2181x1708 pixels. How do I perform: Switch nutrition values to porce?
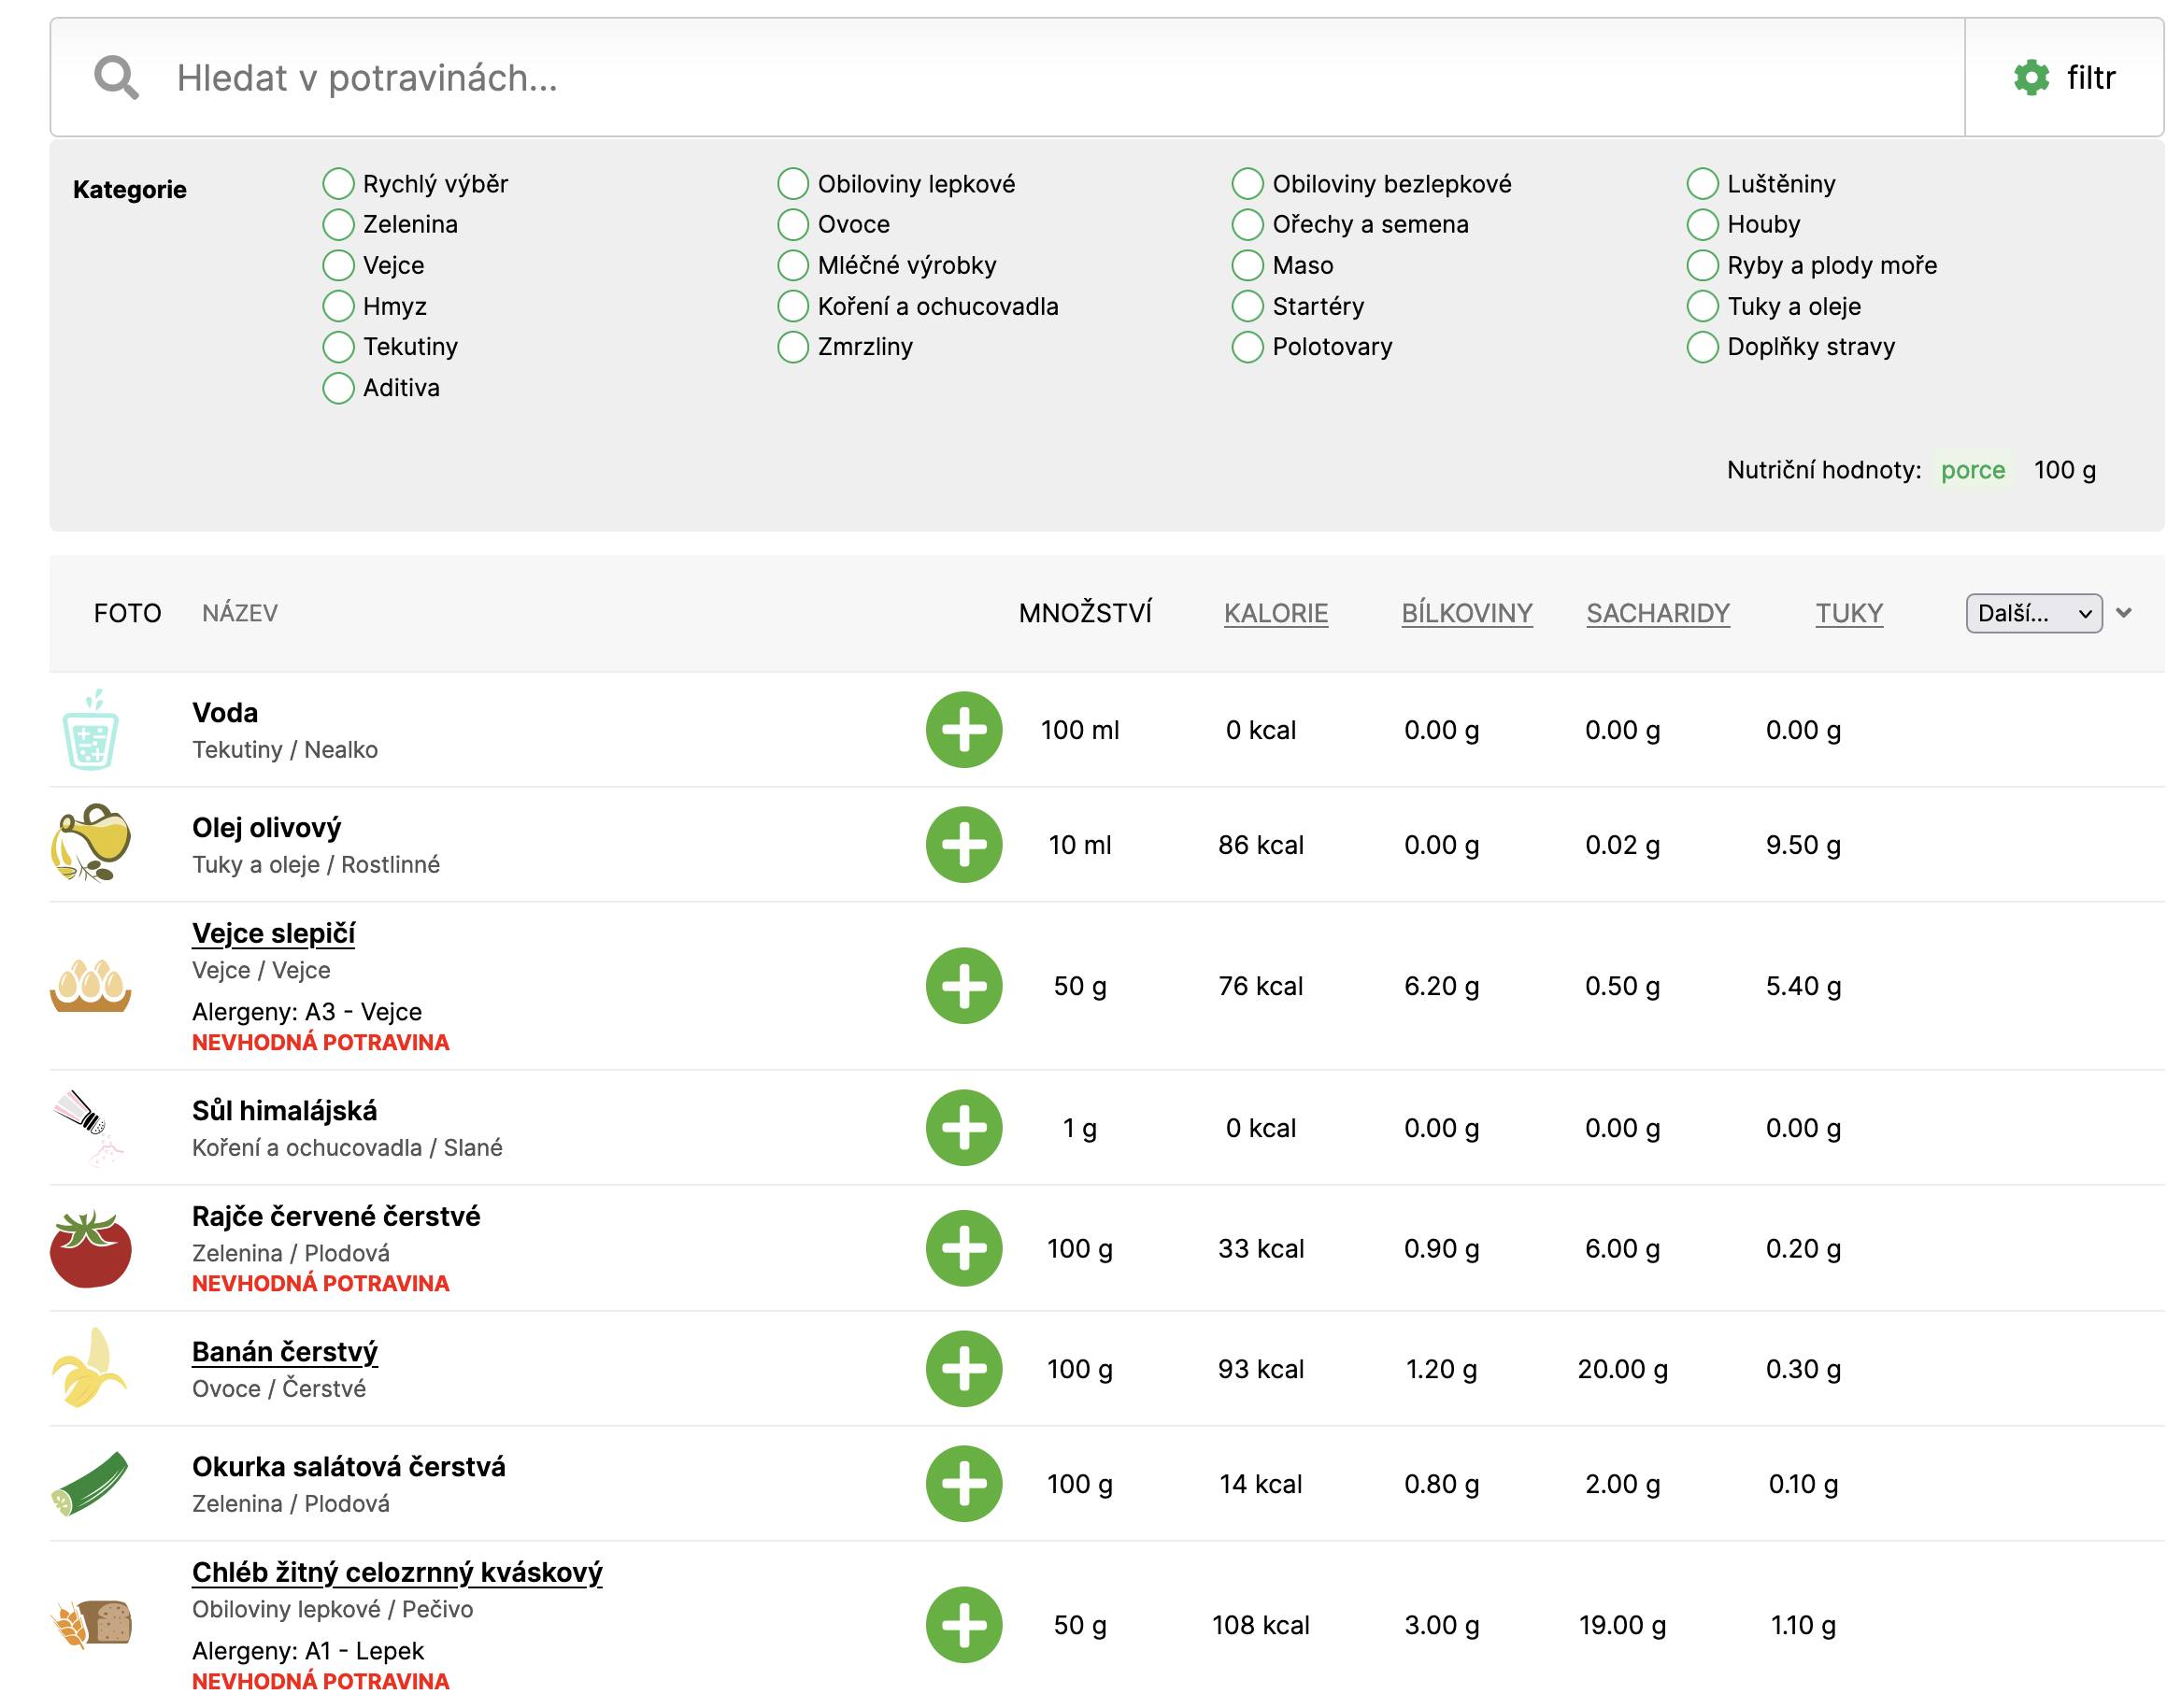[x=1971, y=470]
